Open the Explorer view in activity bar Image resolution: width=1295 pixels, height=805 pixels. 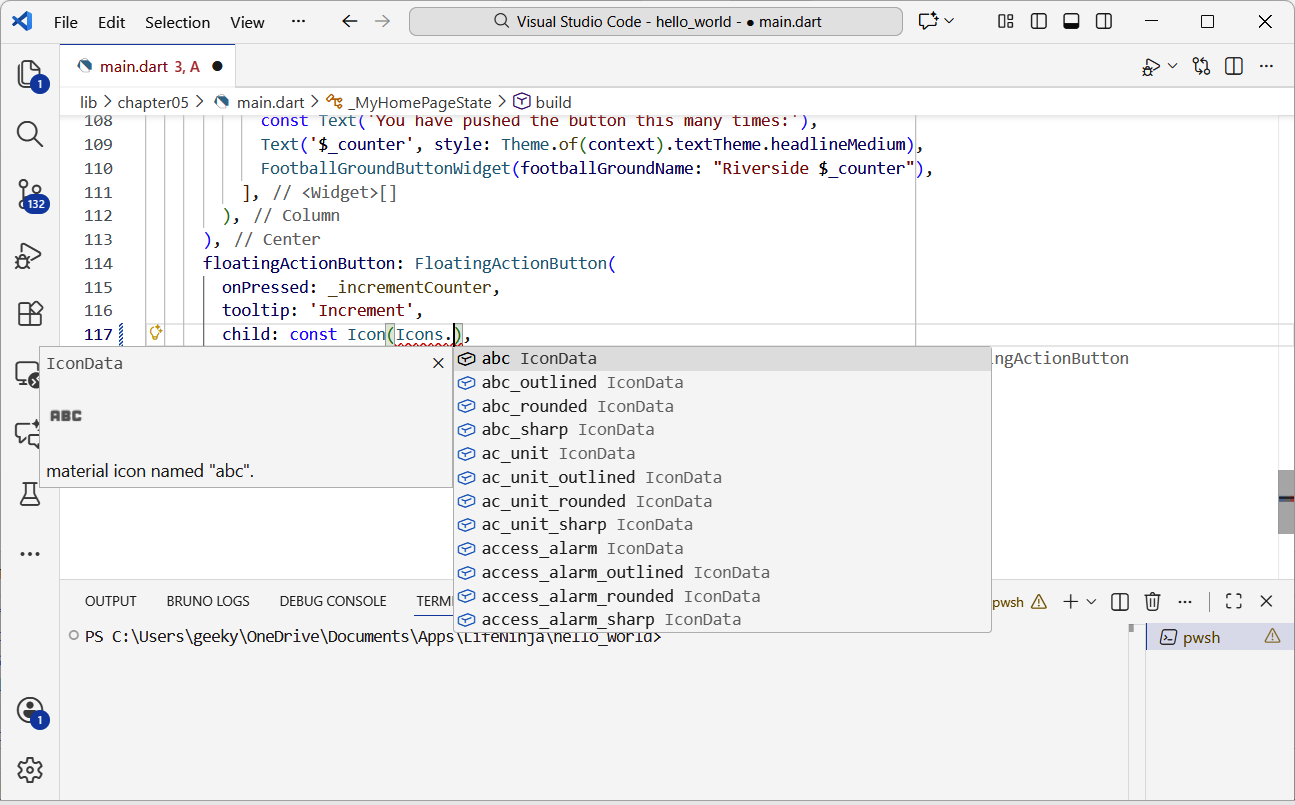30,75
